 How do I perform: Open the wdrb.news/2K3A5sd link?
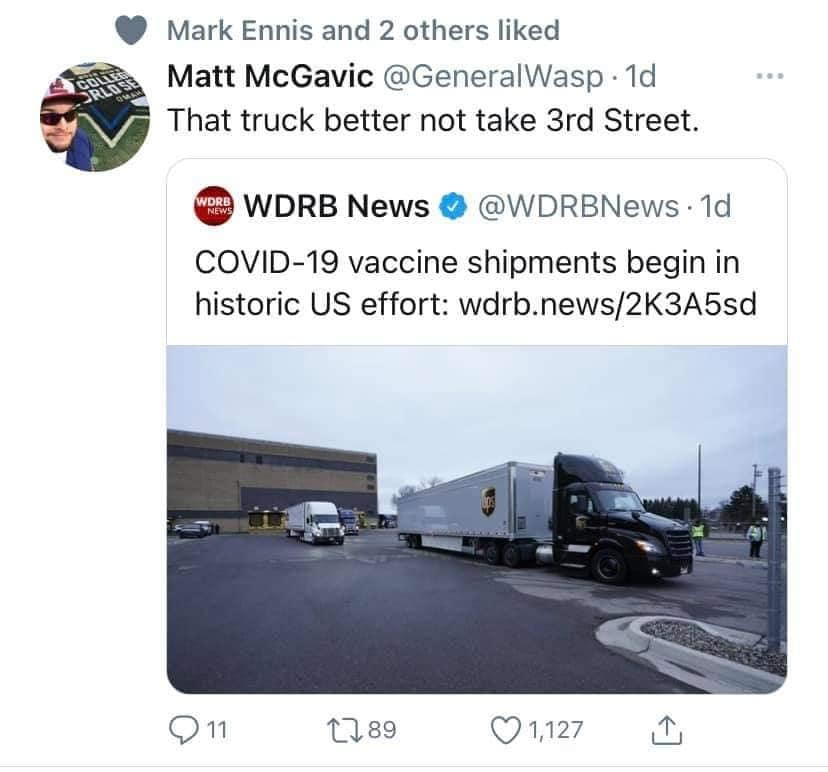[x=608, y=305]
